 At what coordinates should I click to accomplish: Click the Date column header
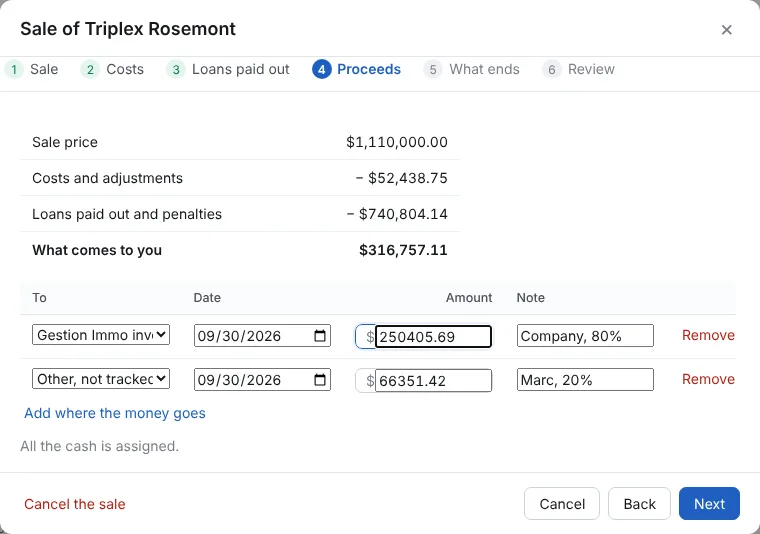(x=207, y=298)
